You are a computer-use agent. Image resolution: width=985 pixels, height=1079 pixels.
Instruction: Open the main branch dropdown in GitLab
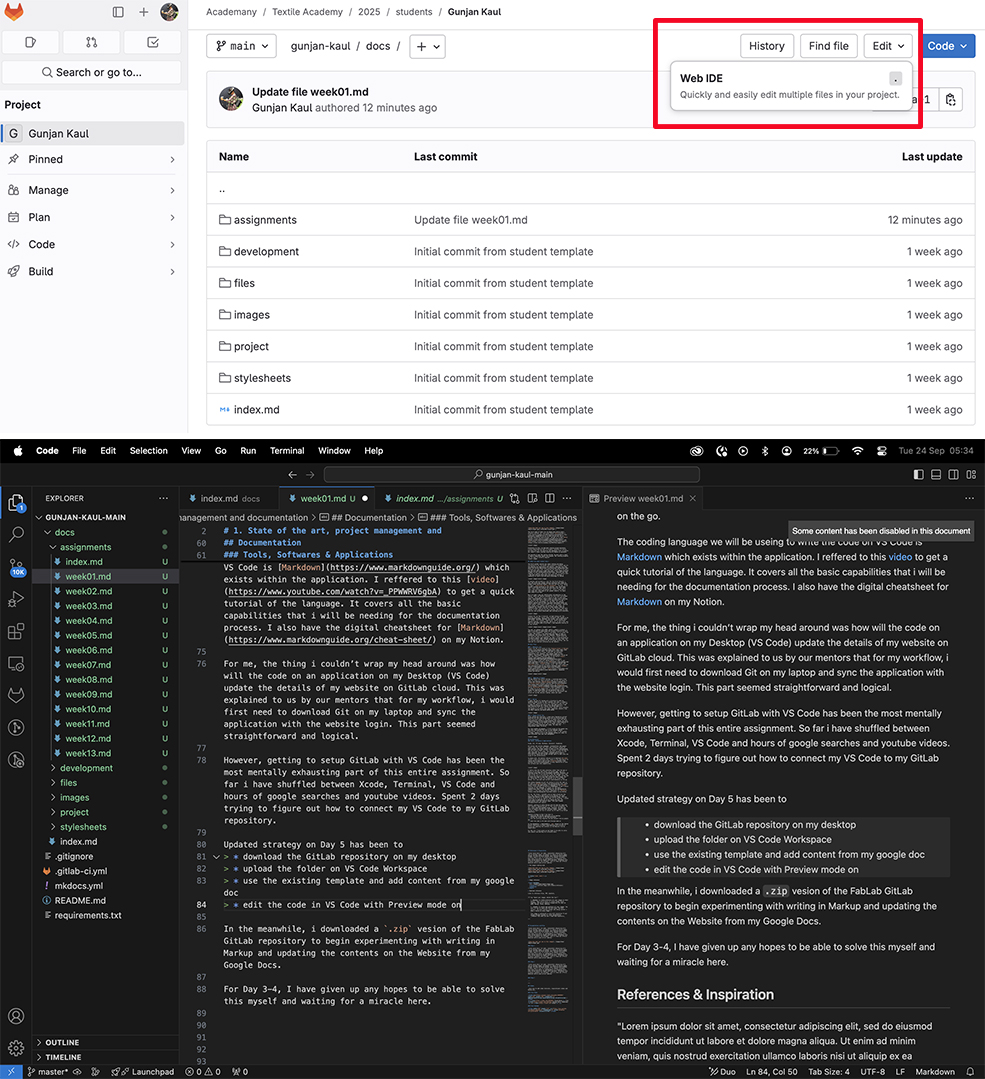click(242, 46)
